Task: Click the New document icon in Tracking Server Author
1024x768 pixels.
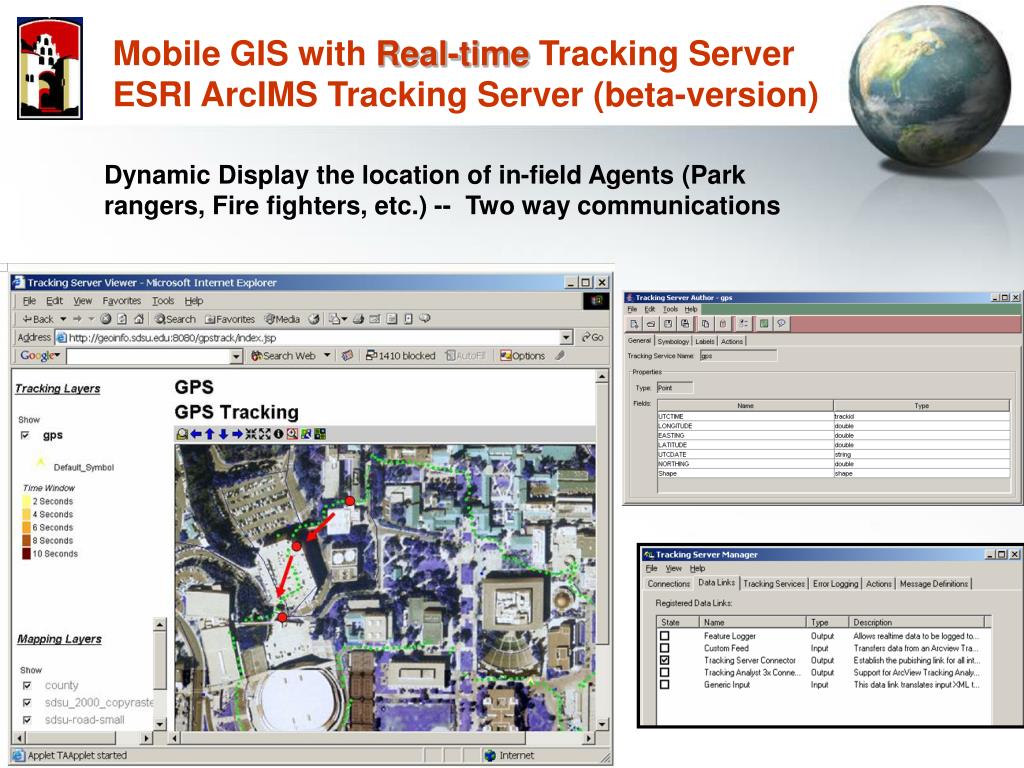Action: 634,324
